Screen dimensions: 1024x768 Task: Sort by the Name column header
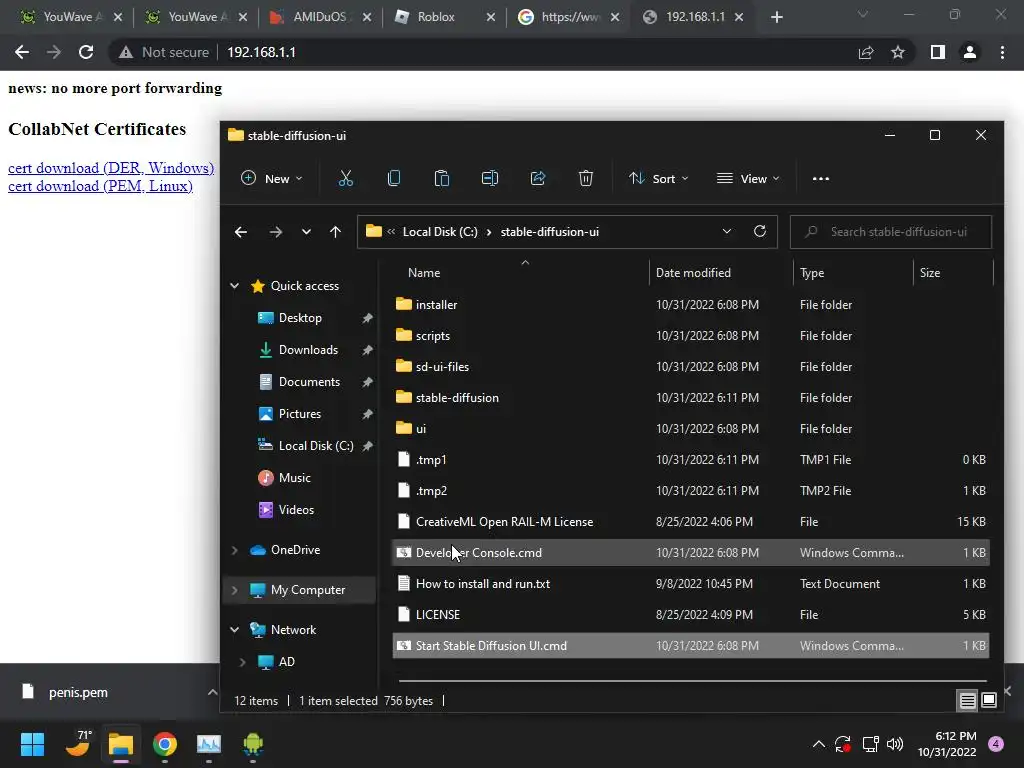(x=424, y=273)
